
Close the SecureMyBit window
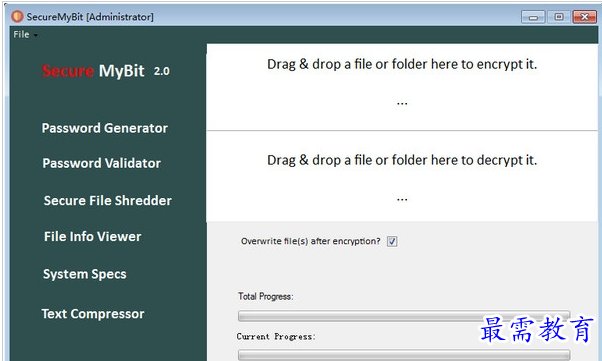pos(585,17)
